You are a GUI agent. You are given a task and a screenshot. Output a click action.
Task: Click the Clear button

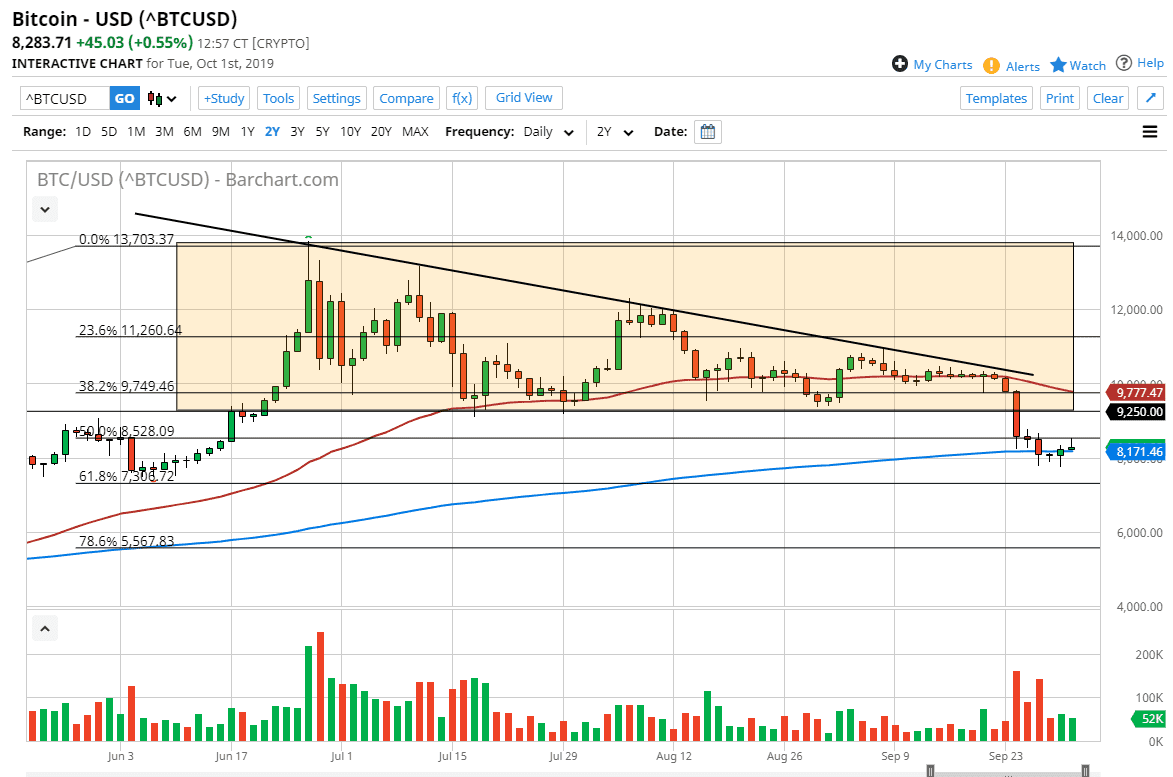1107,98
